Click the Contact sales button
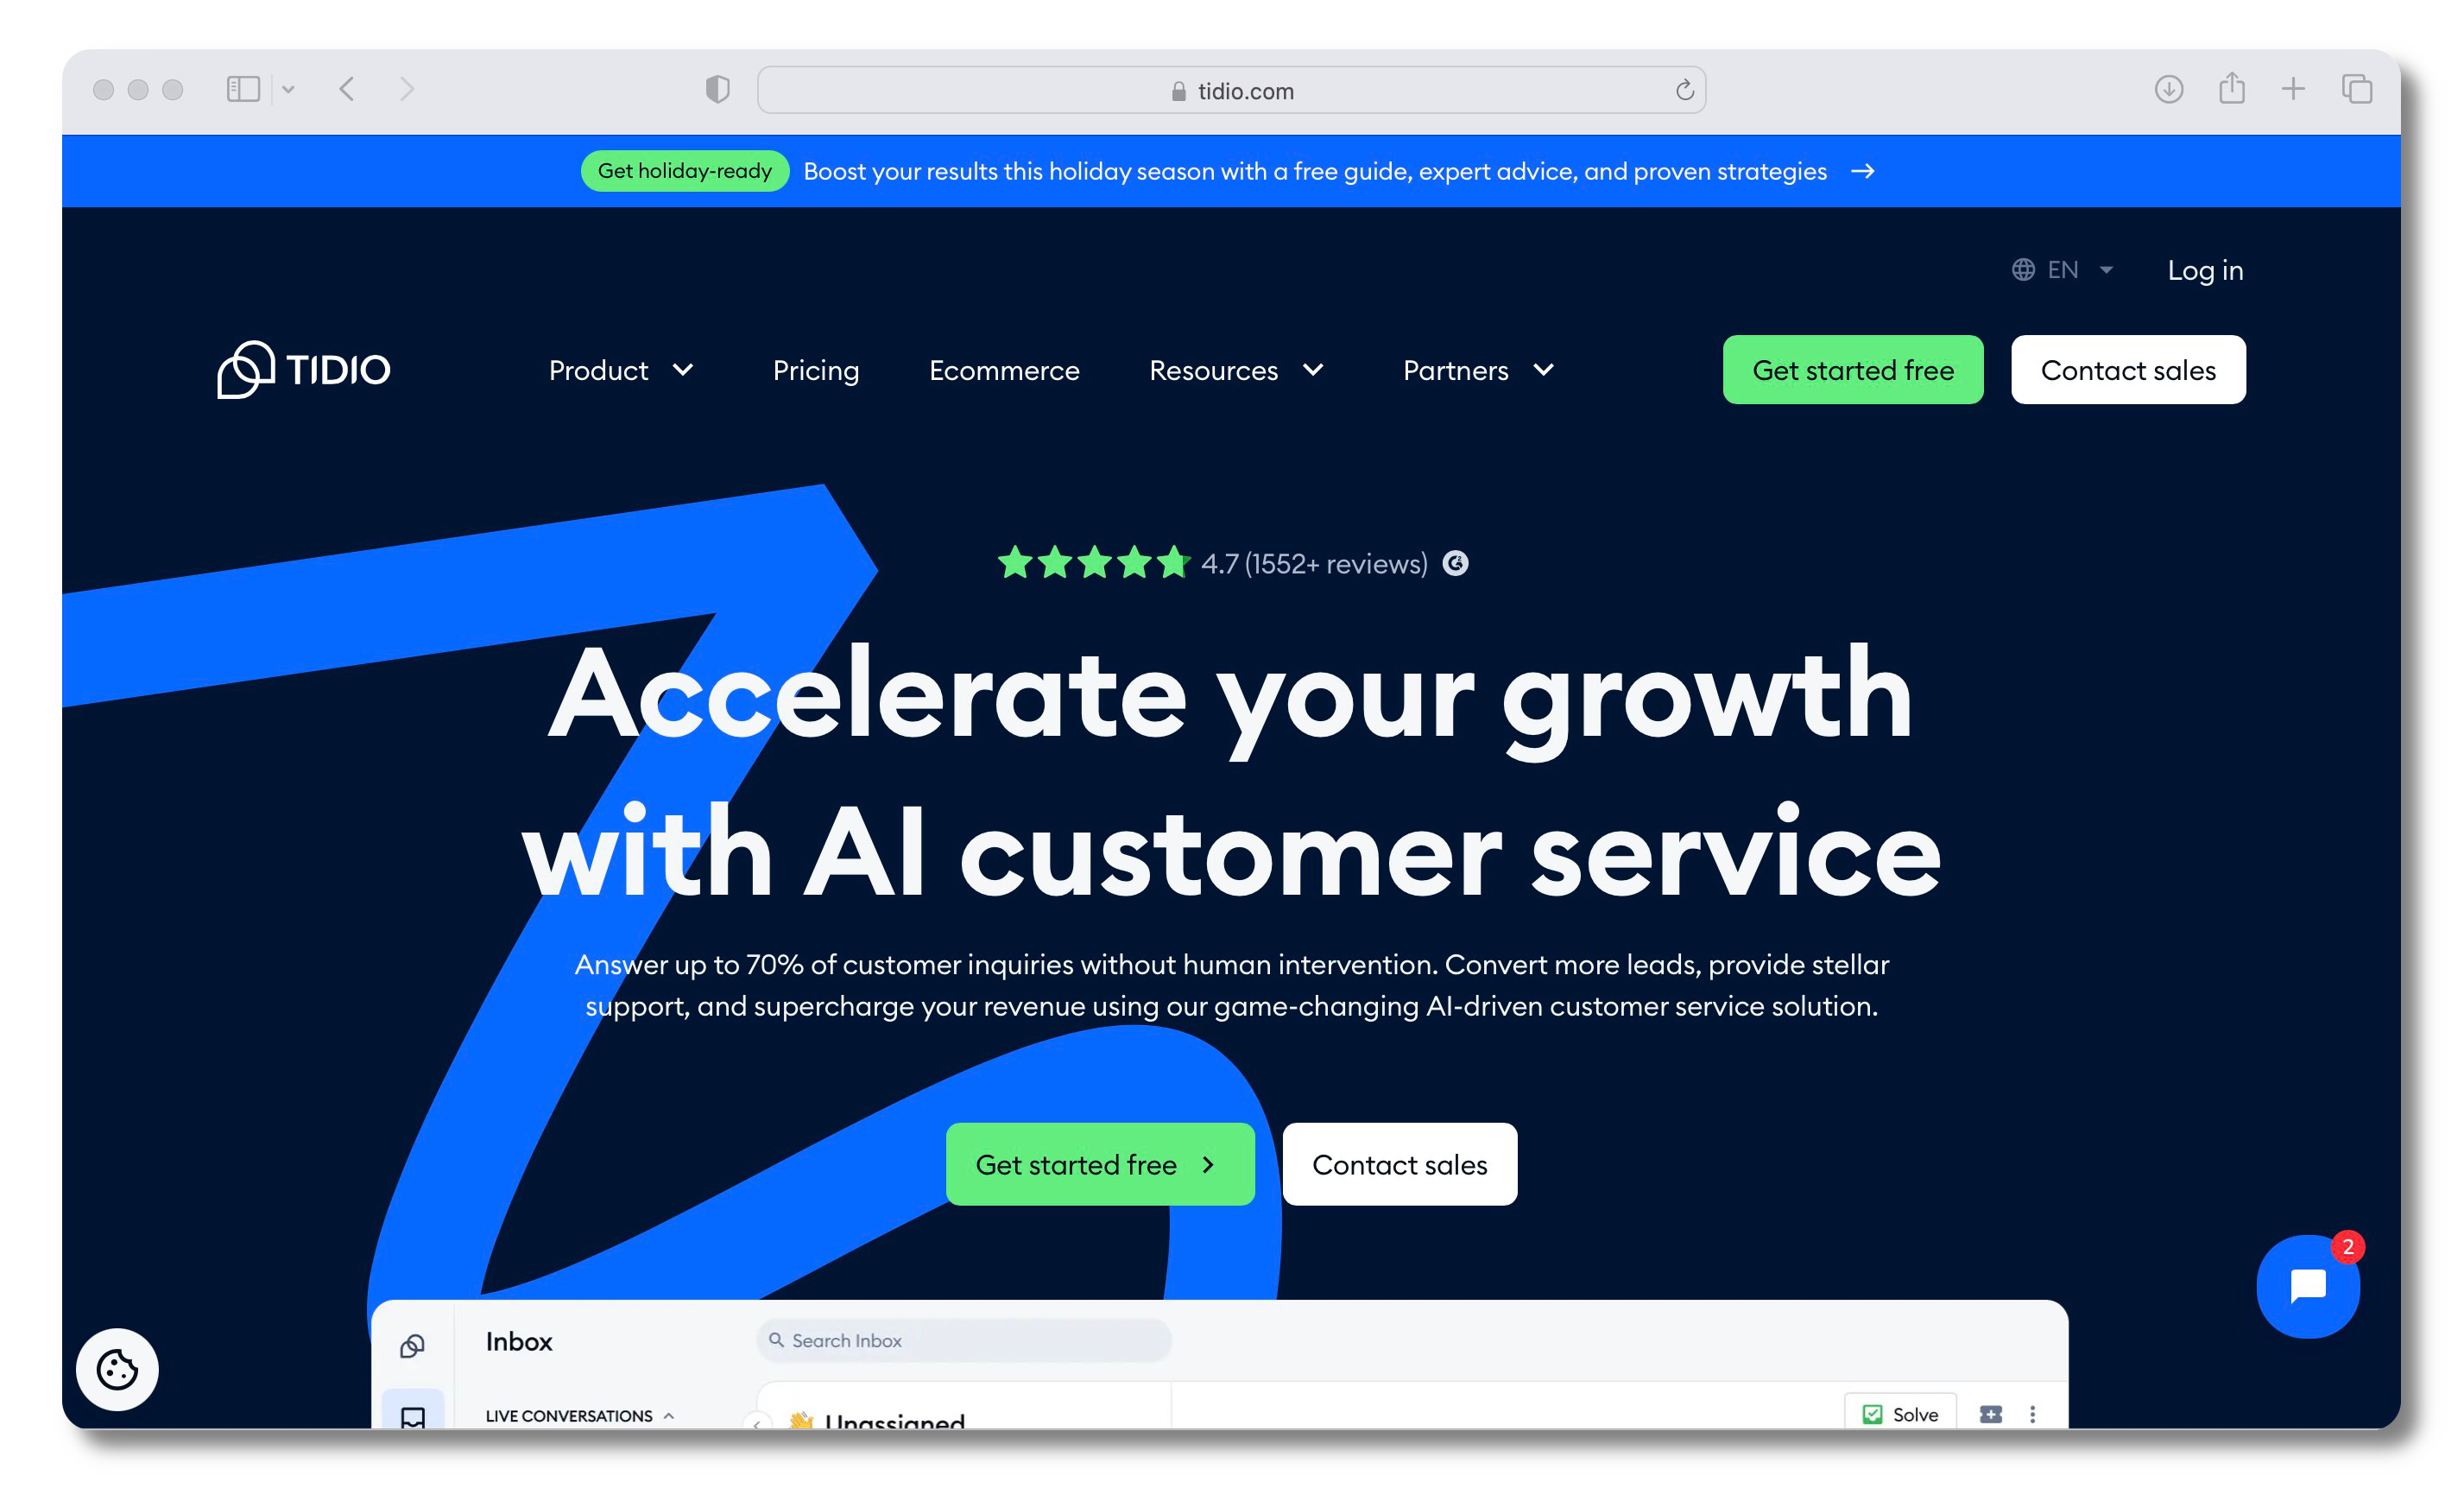The image size is (2464, 1501). point(2128,370)
